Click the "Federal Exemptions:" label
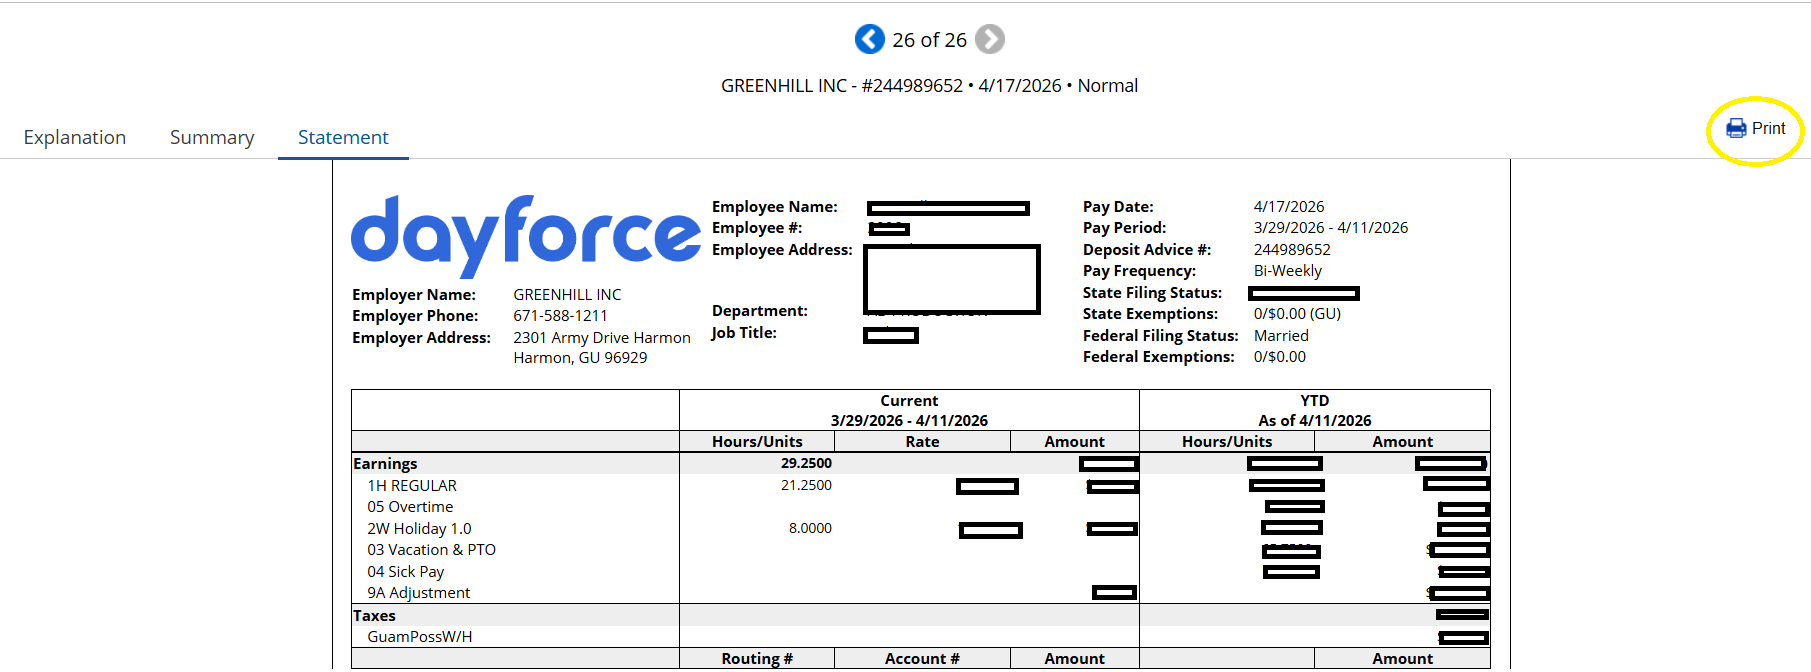Image resolution: width=1811 pixels, height=672 pixels. click(x=1159, y=357)
